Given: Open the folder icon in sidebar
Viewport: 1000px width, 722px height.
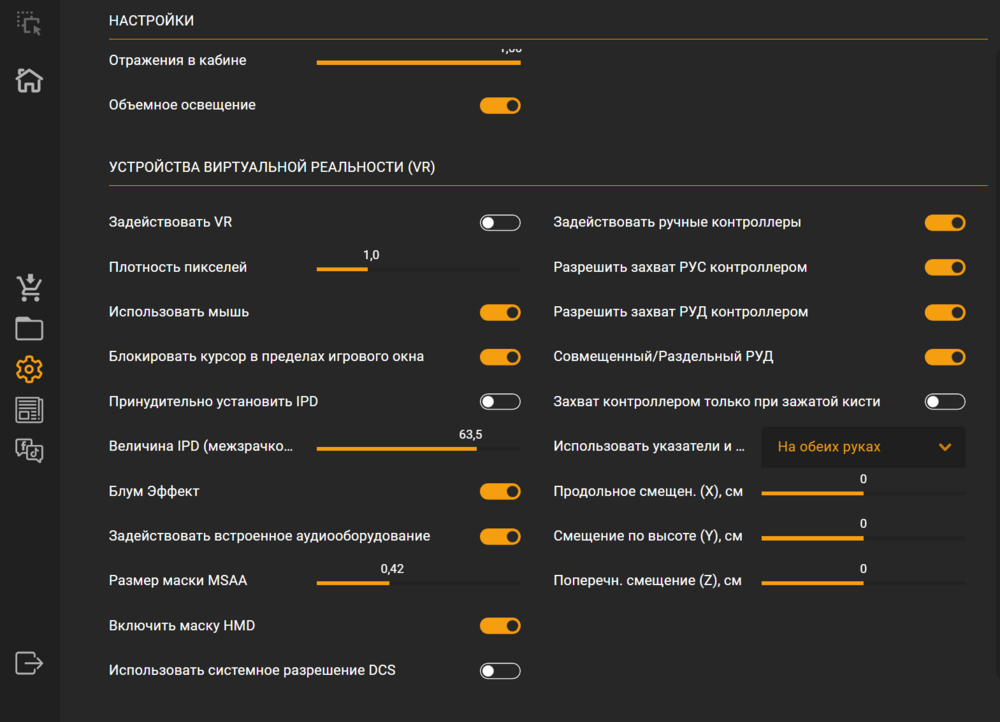Looking at the screenshot, I should [29, 329].
